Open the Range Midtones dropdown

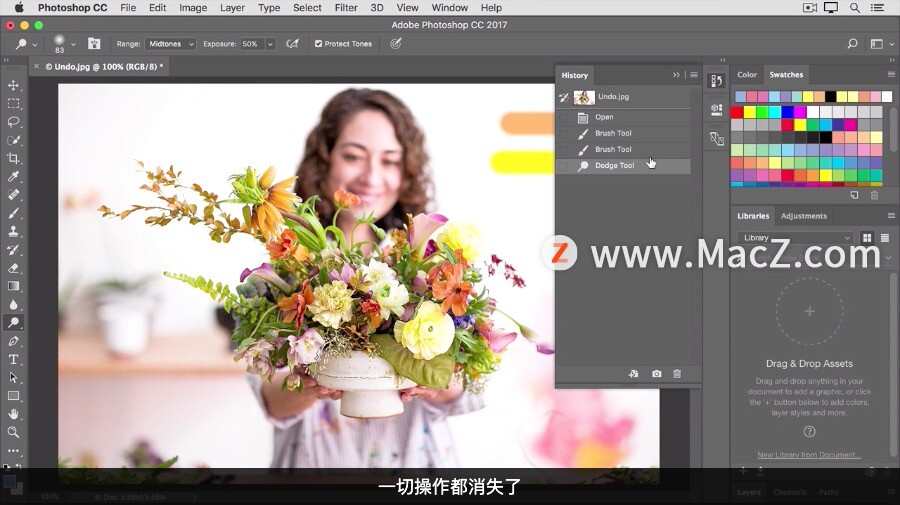point(170,44)
